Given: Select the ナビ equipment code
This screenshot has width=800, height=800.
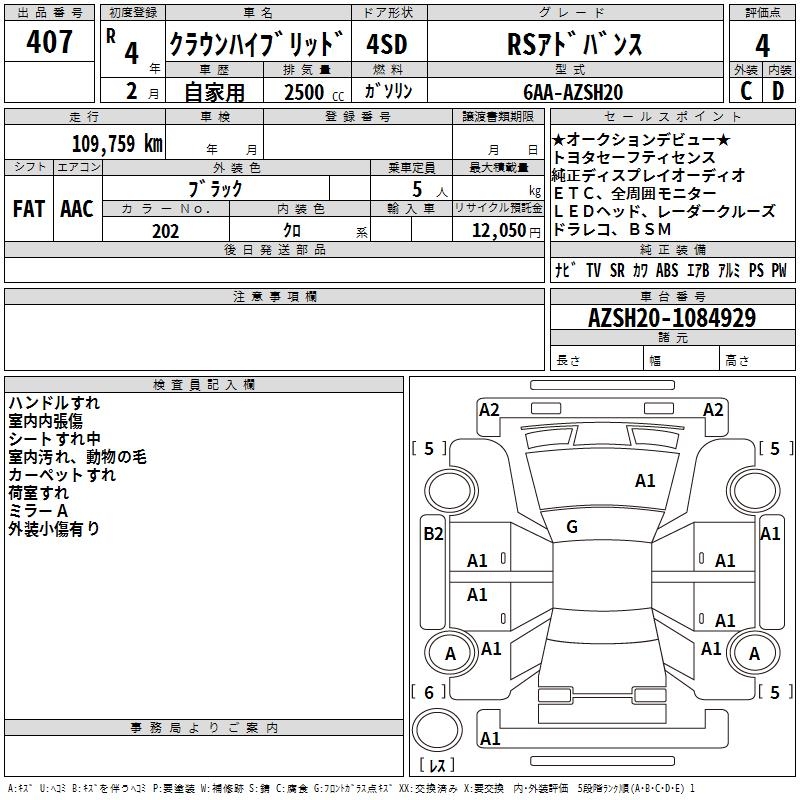Looking at the screenshot, I should pos(566,270).
